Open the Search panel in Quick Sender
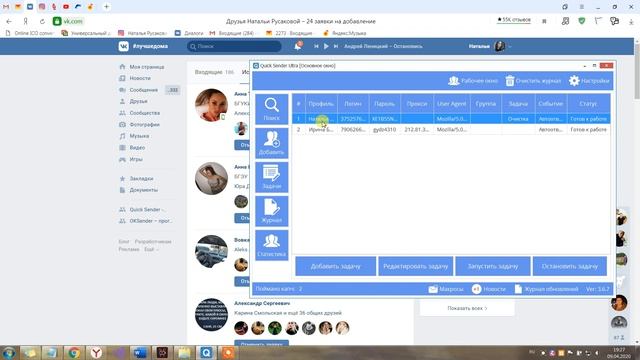This screenshot has width=640, height=360. 271,109
